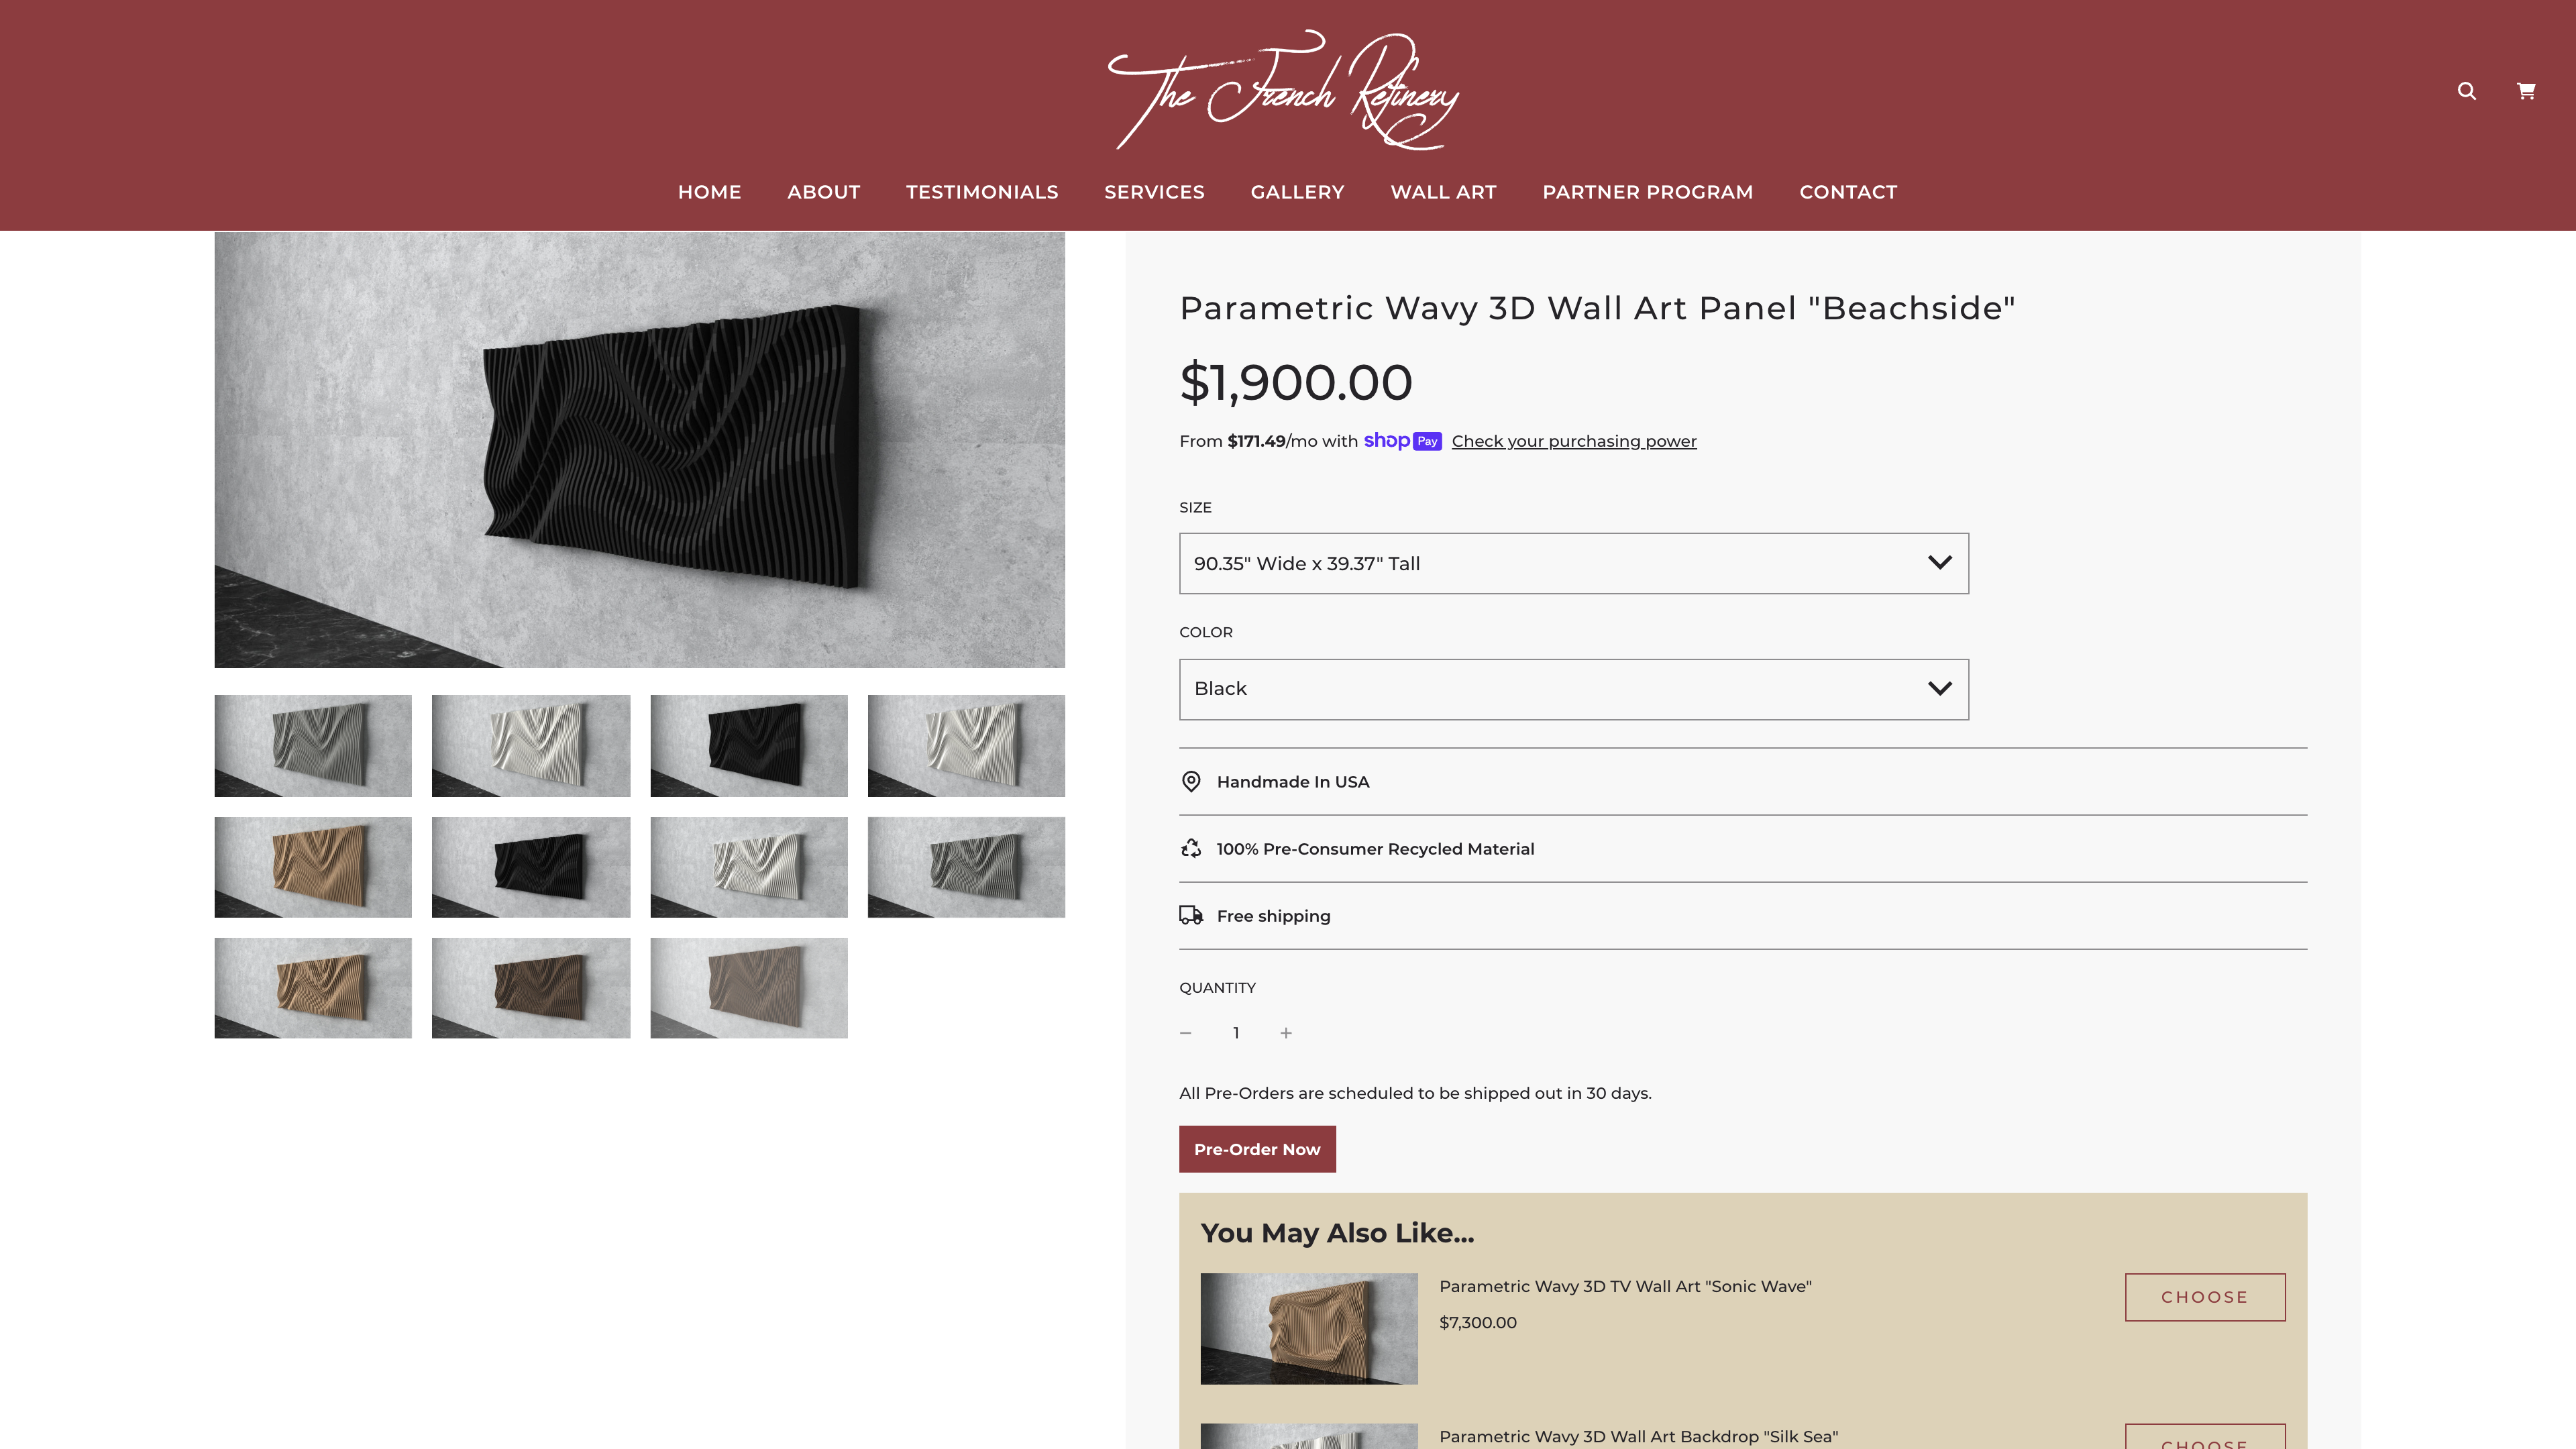This screenshot has height=1449, width=2576.
Task: Open the search magnifier icon
Action: (2467, 91)
